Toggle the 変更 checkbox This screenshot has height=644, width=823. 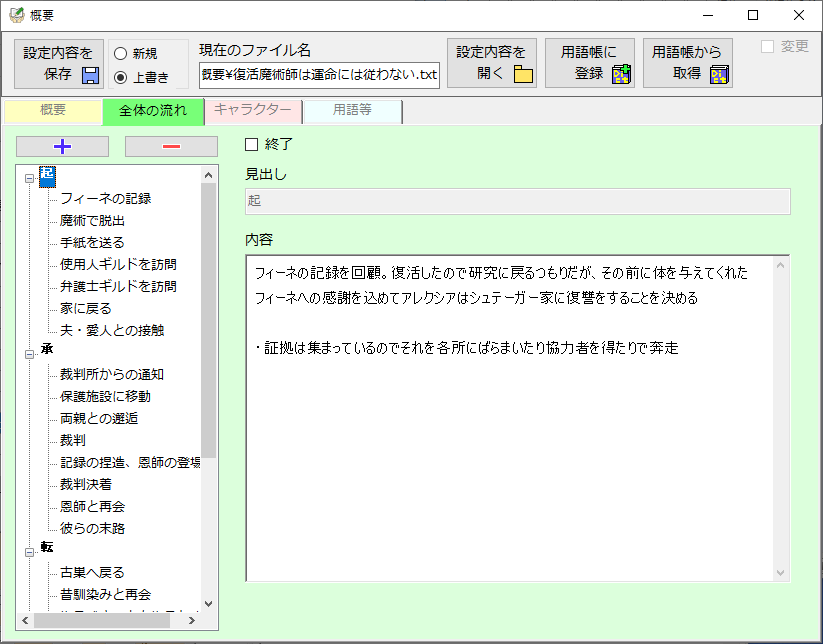pos(767,47)
